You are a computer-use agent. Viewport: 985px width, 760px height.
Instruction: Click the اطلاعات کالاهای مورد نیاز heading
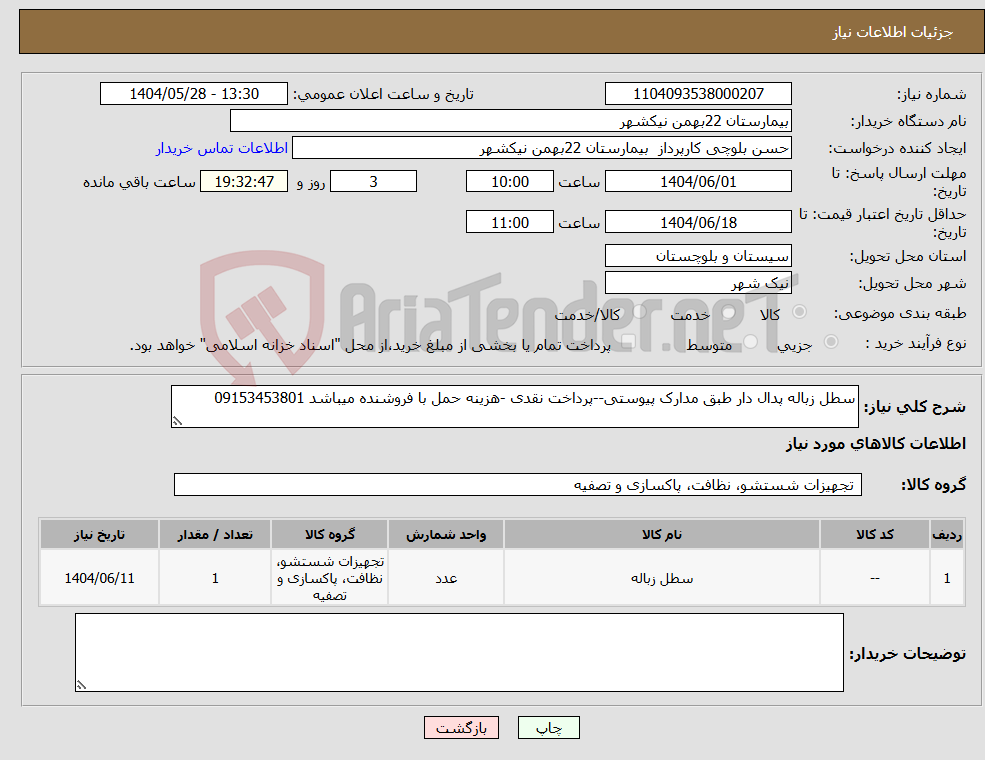point(876,444)
